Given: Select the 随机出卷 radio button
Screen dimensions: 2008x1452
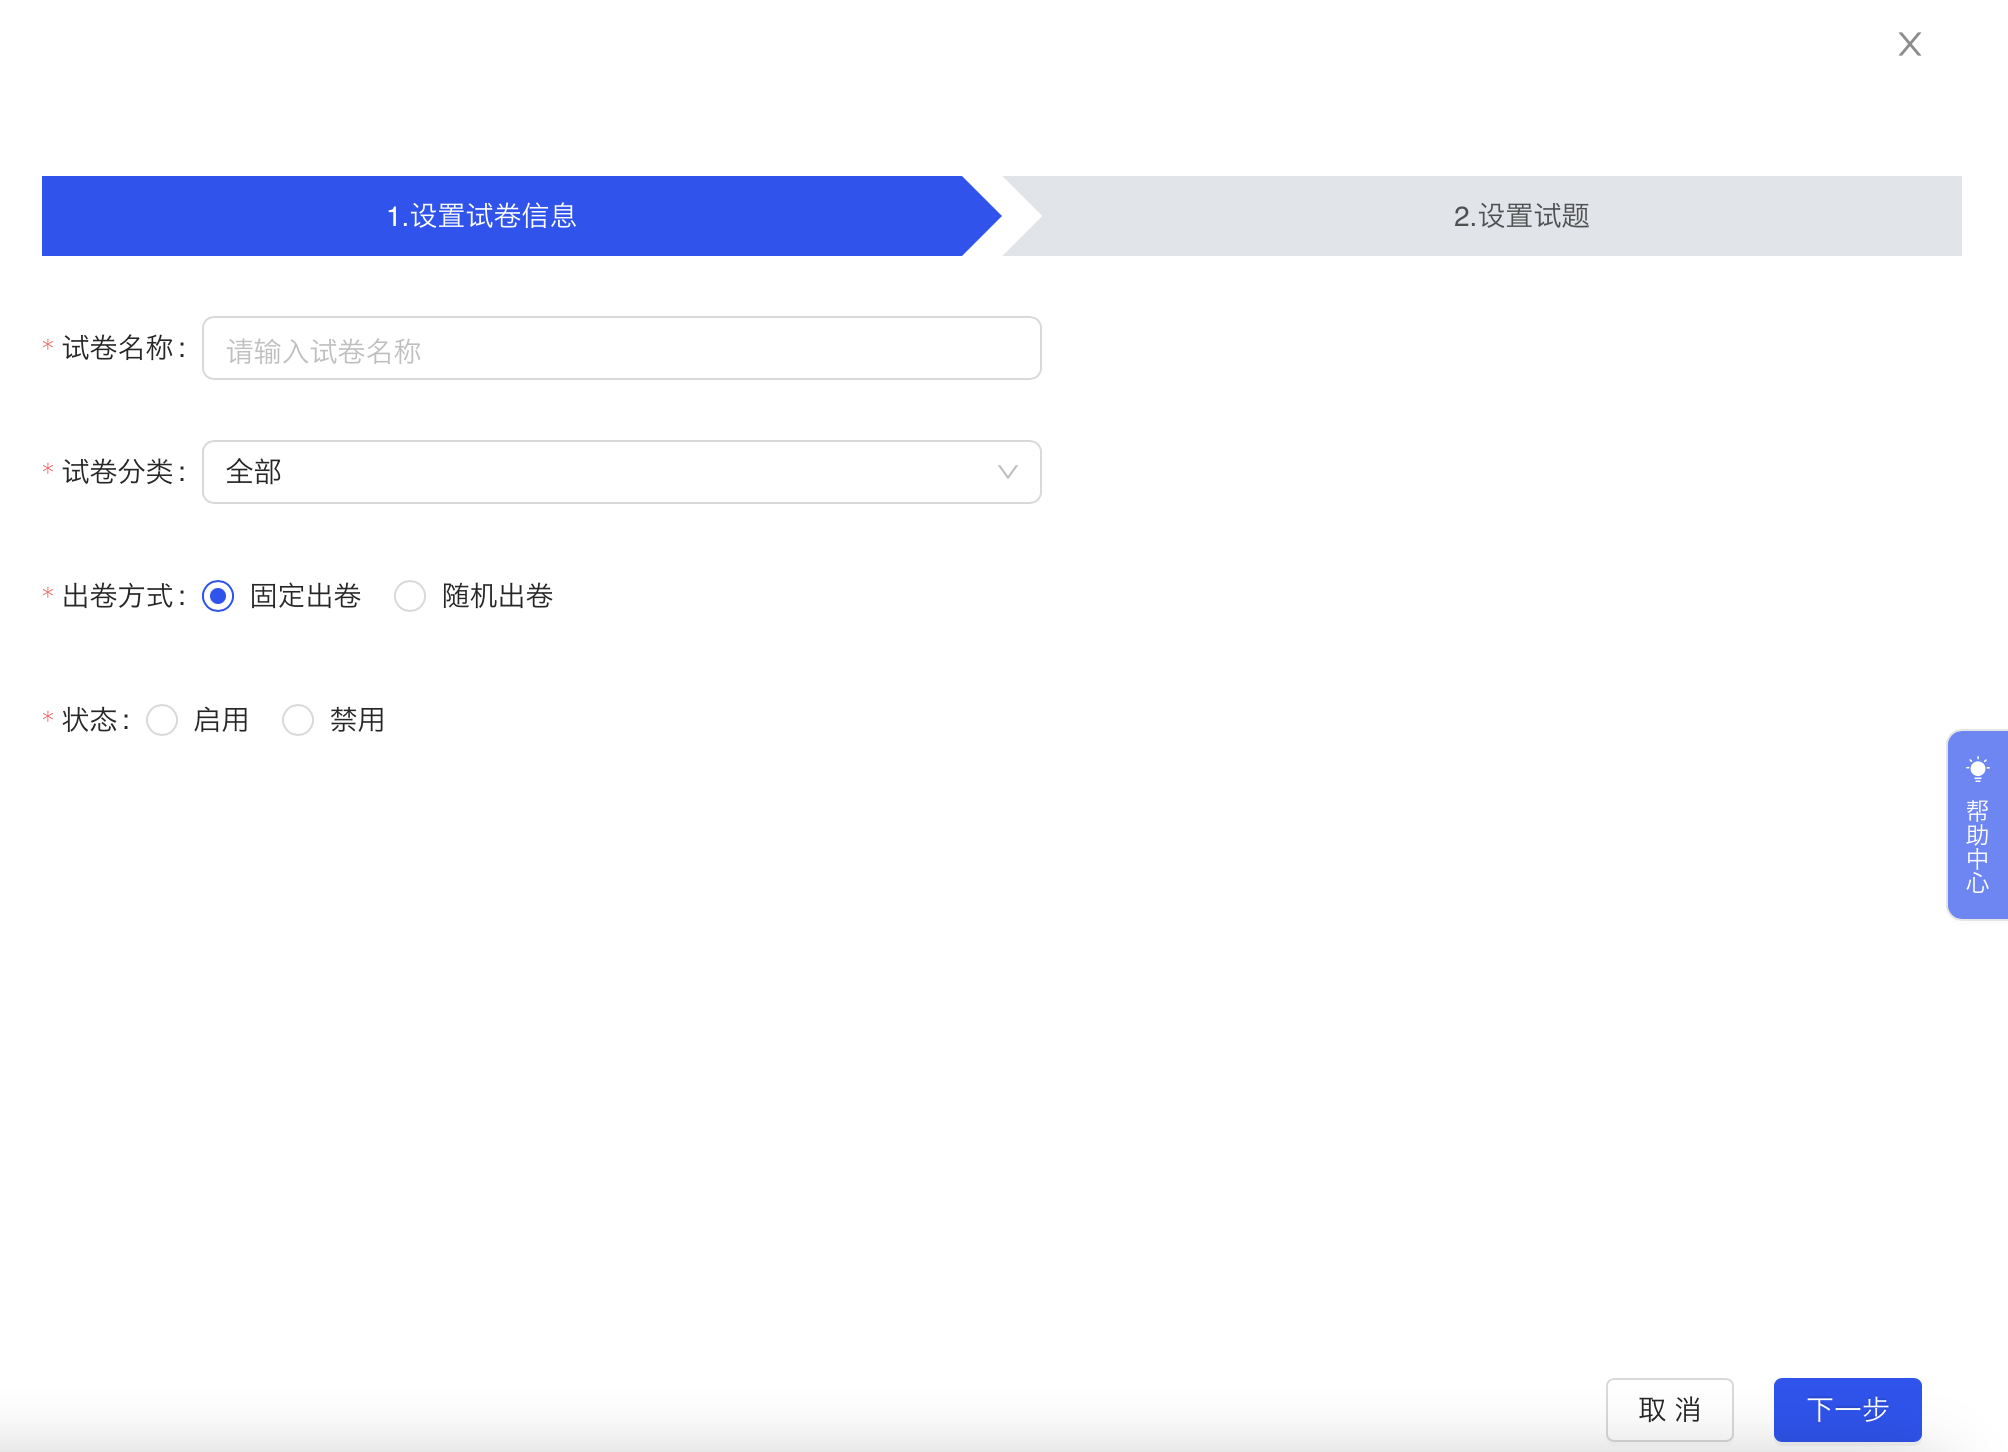Looking at the screenshot, I should click(x=410, y=596).
